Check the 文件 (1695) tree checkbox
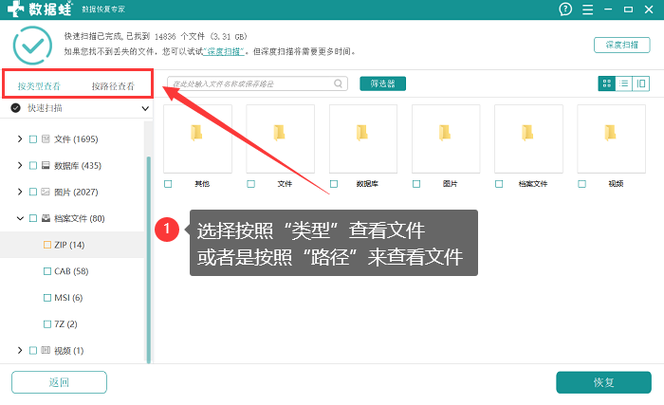664x405 pixels. pos(33,139)
